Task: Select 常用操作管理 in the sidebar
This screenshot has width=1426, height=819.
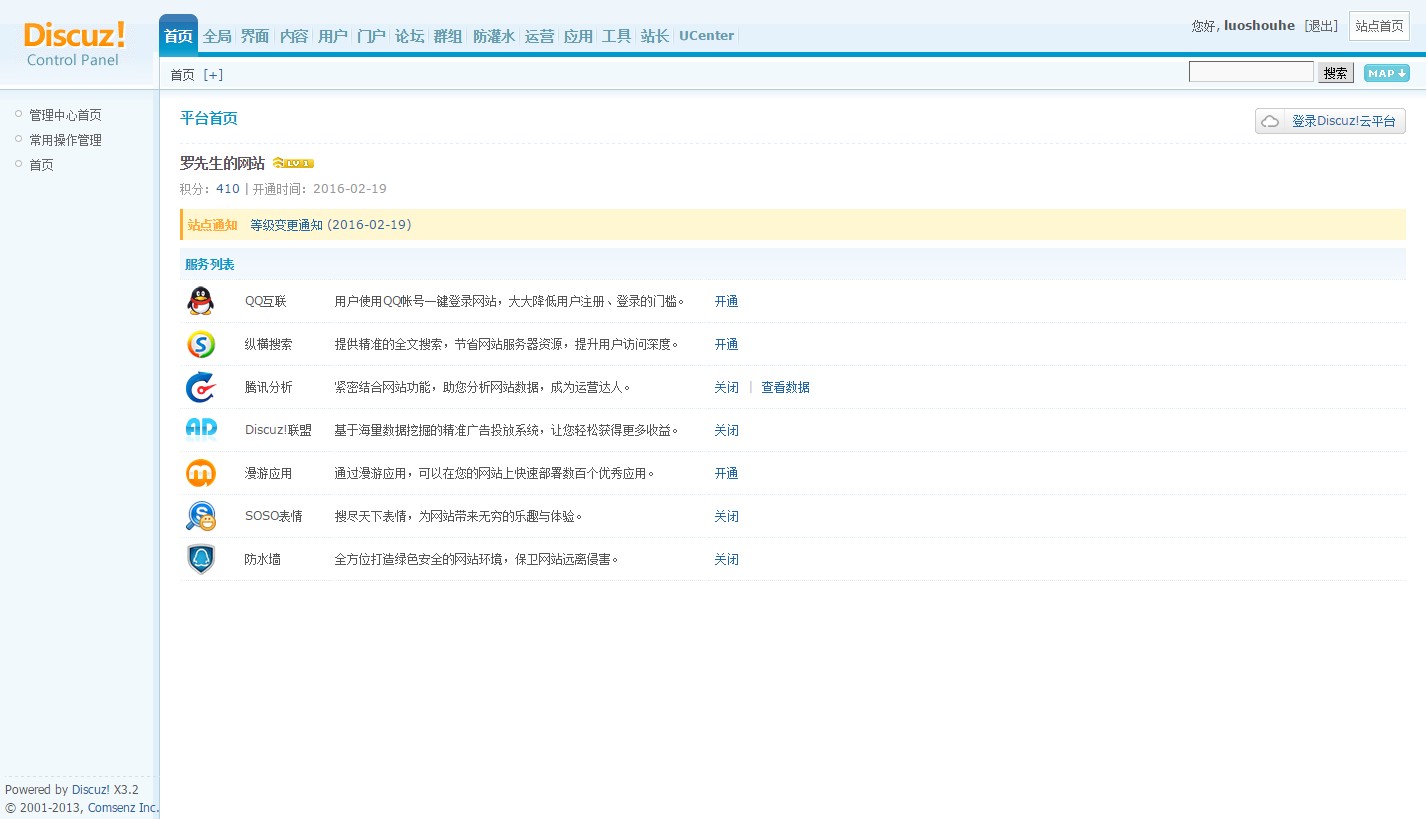Action: [x=65, y=140]
